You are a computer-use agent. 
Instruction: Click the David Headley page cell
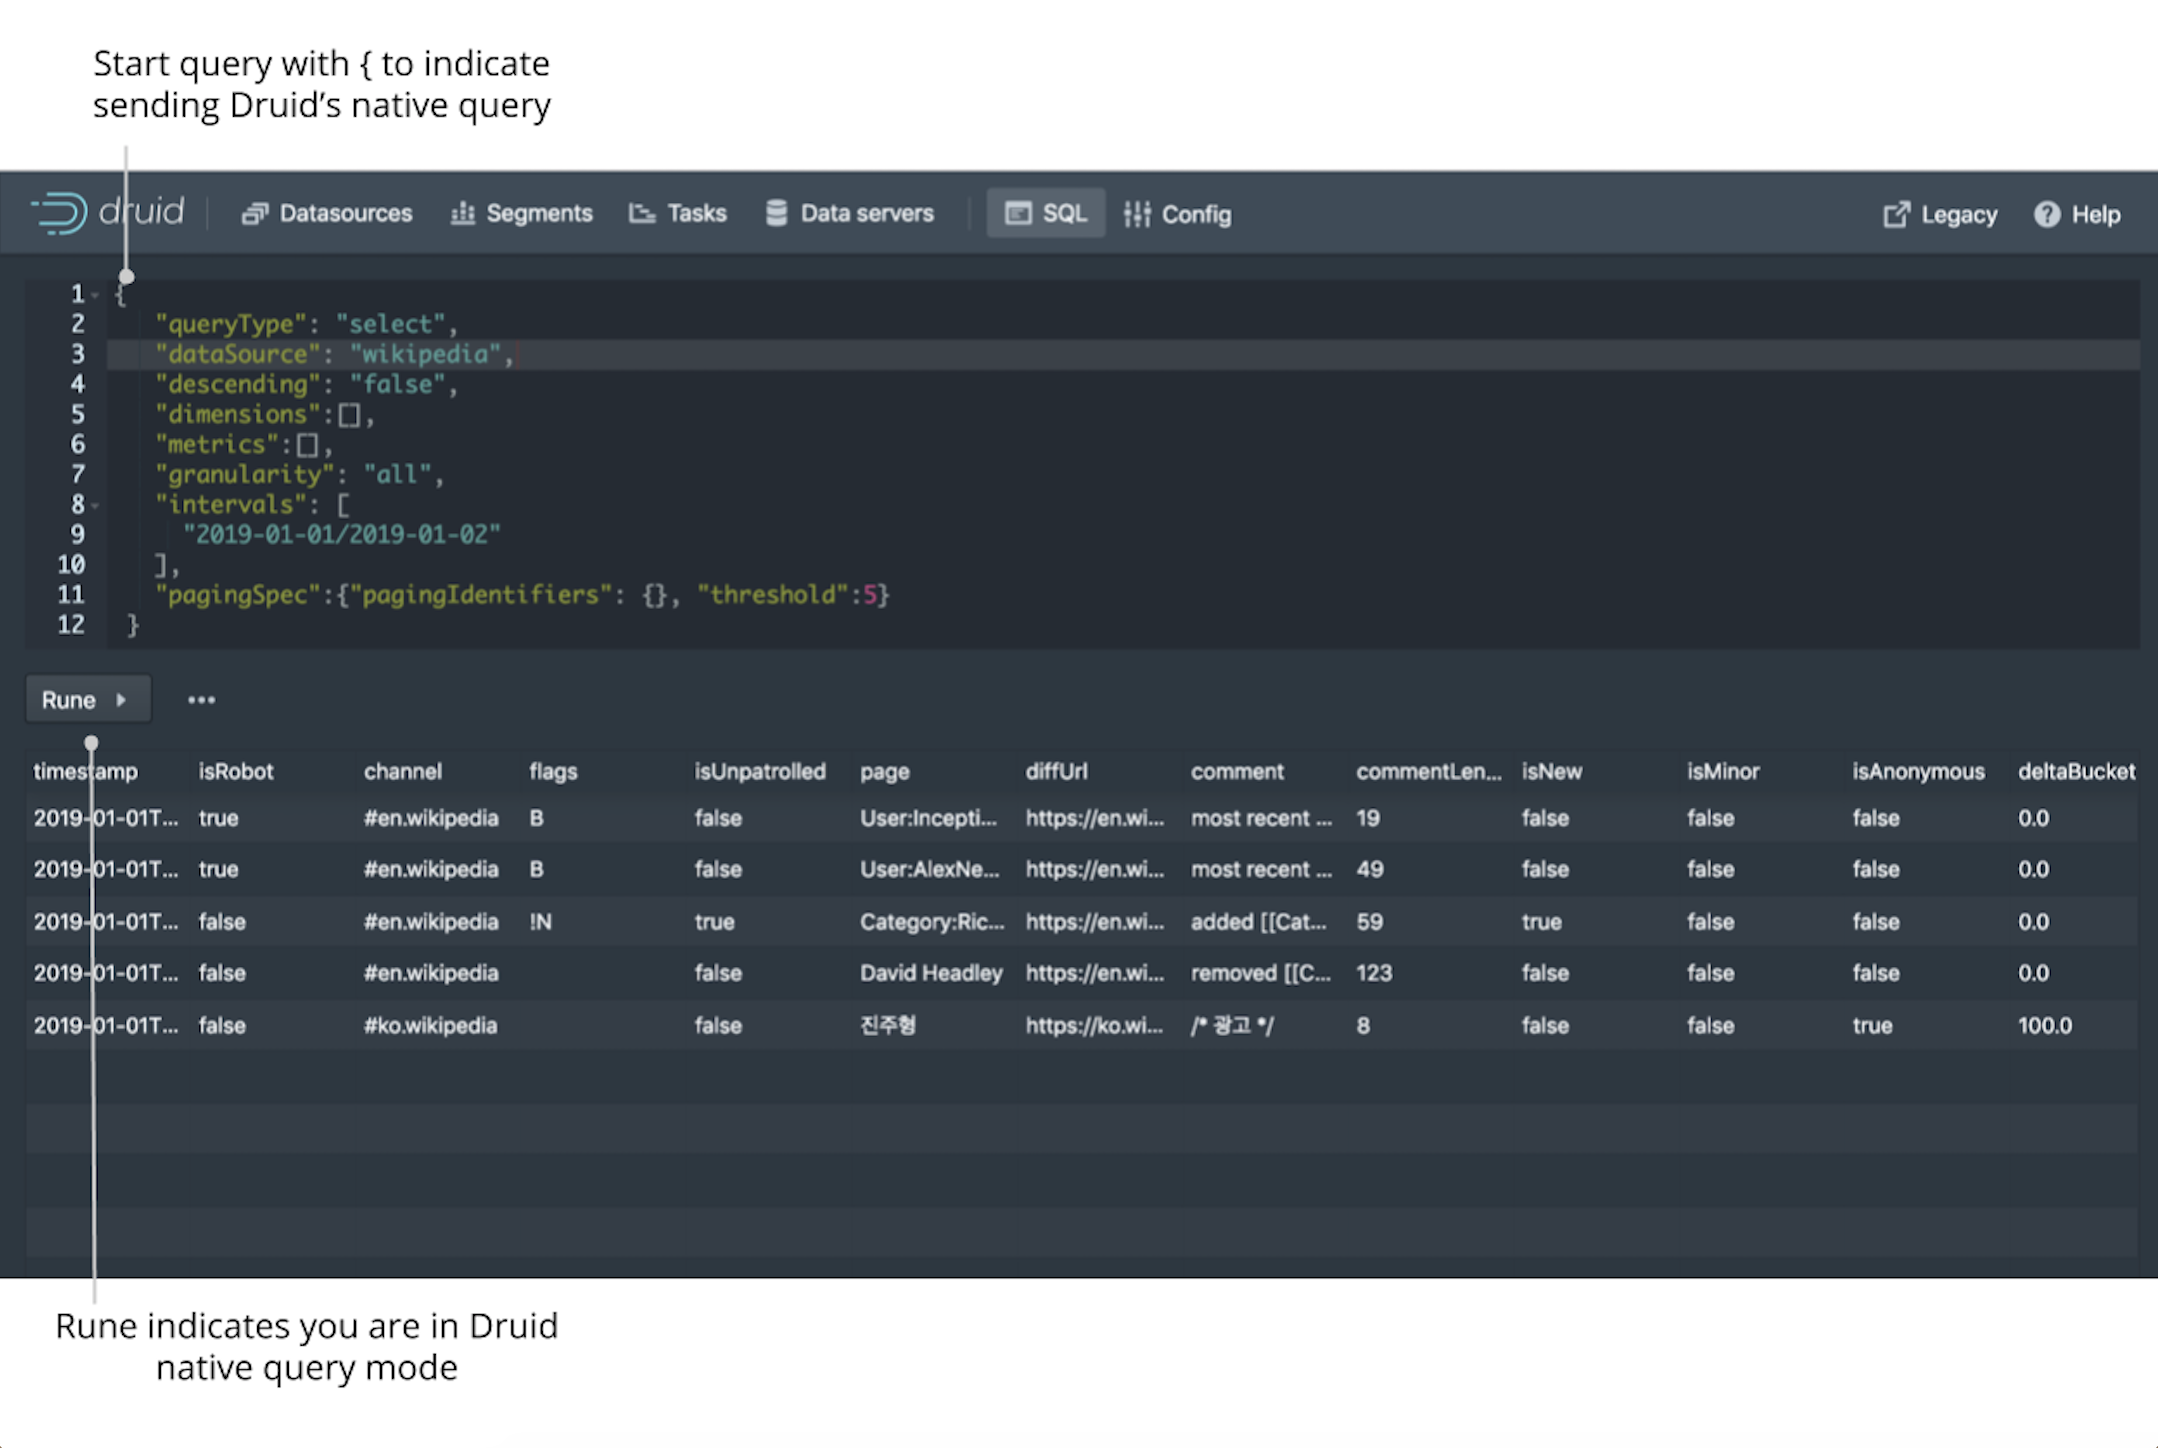tap(931, 973)
